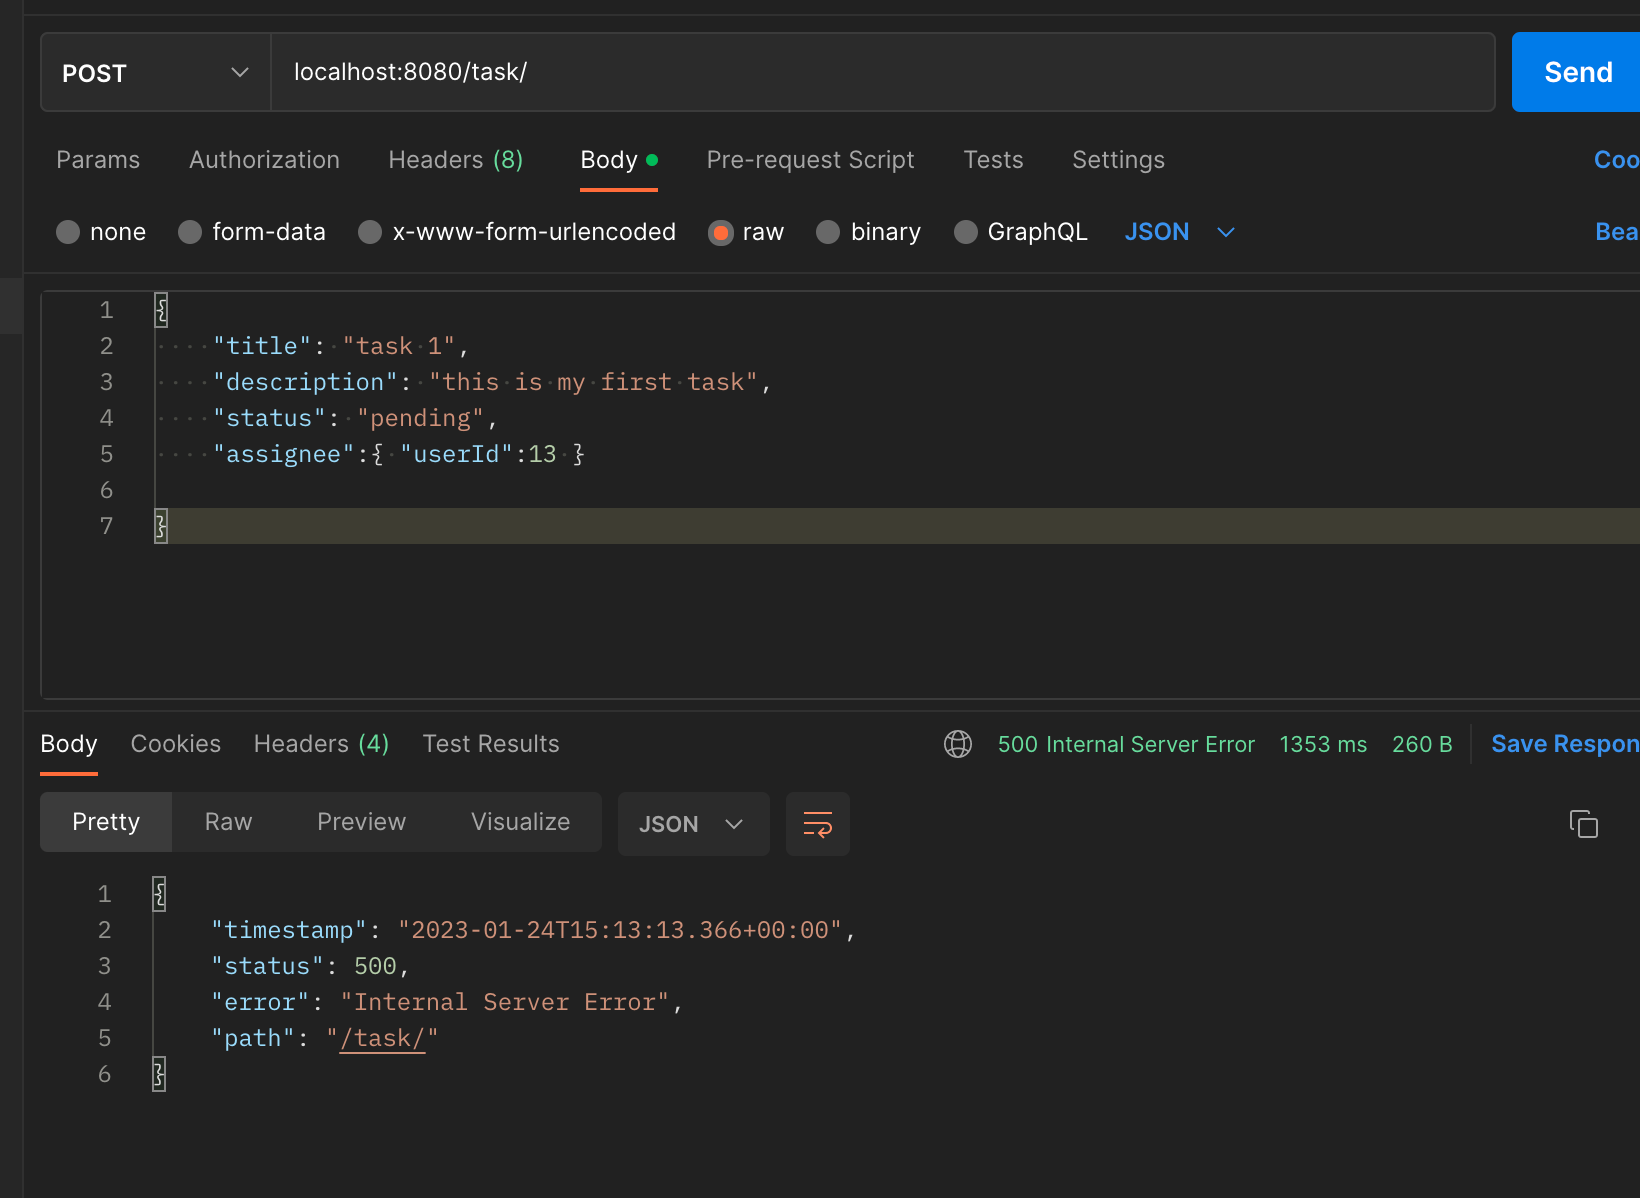Click the 260 B response size
The height and width of the screenshot is (1198, 1640).
1422,744
